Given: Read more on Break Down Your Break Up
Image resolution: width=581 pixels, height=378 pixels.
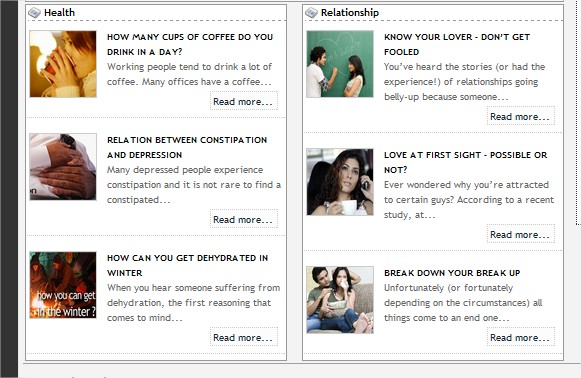Looking at the screenshot, I should pos(521,338).
